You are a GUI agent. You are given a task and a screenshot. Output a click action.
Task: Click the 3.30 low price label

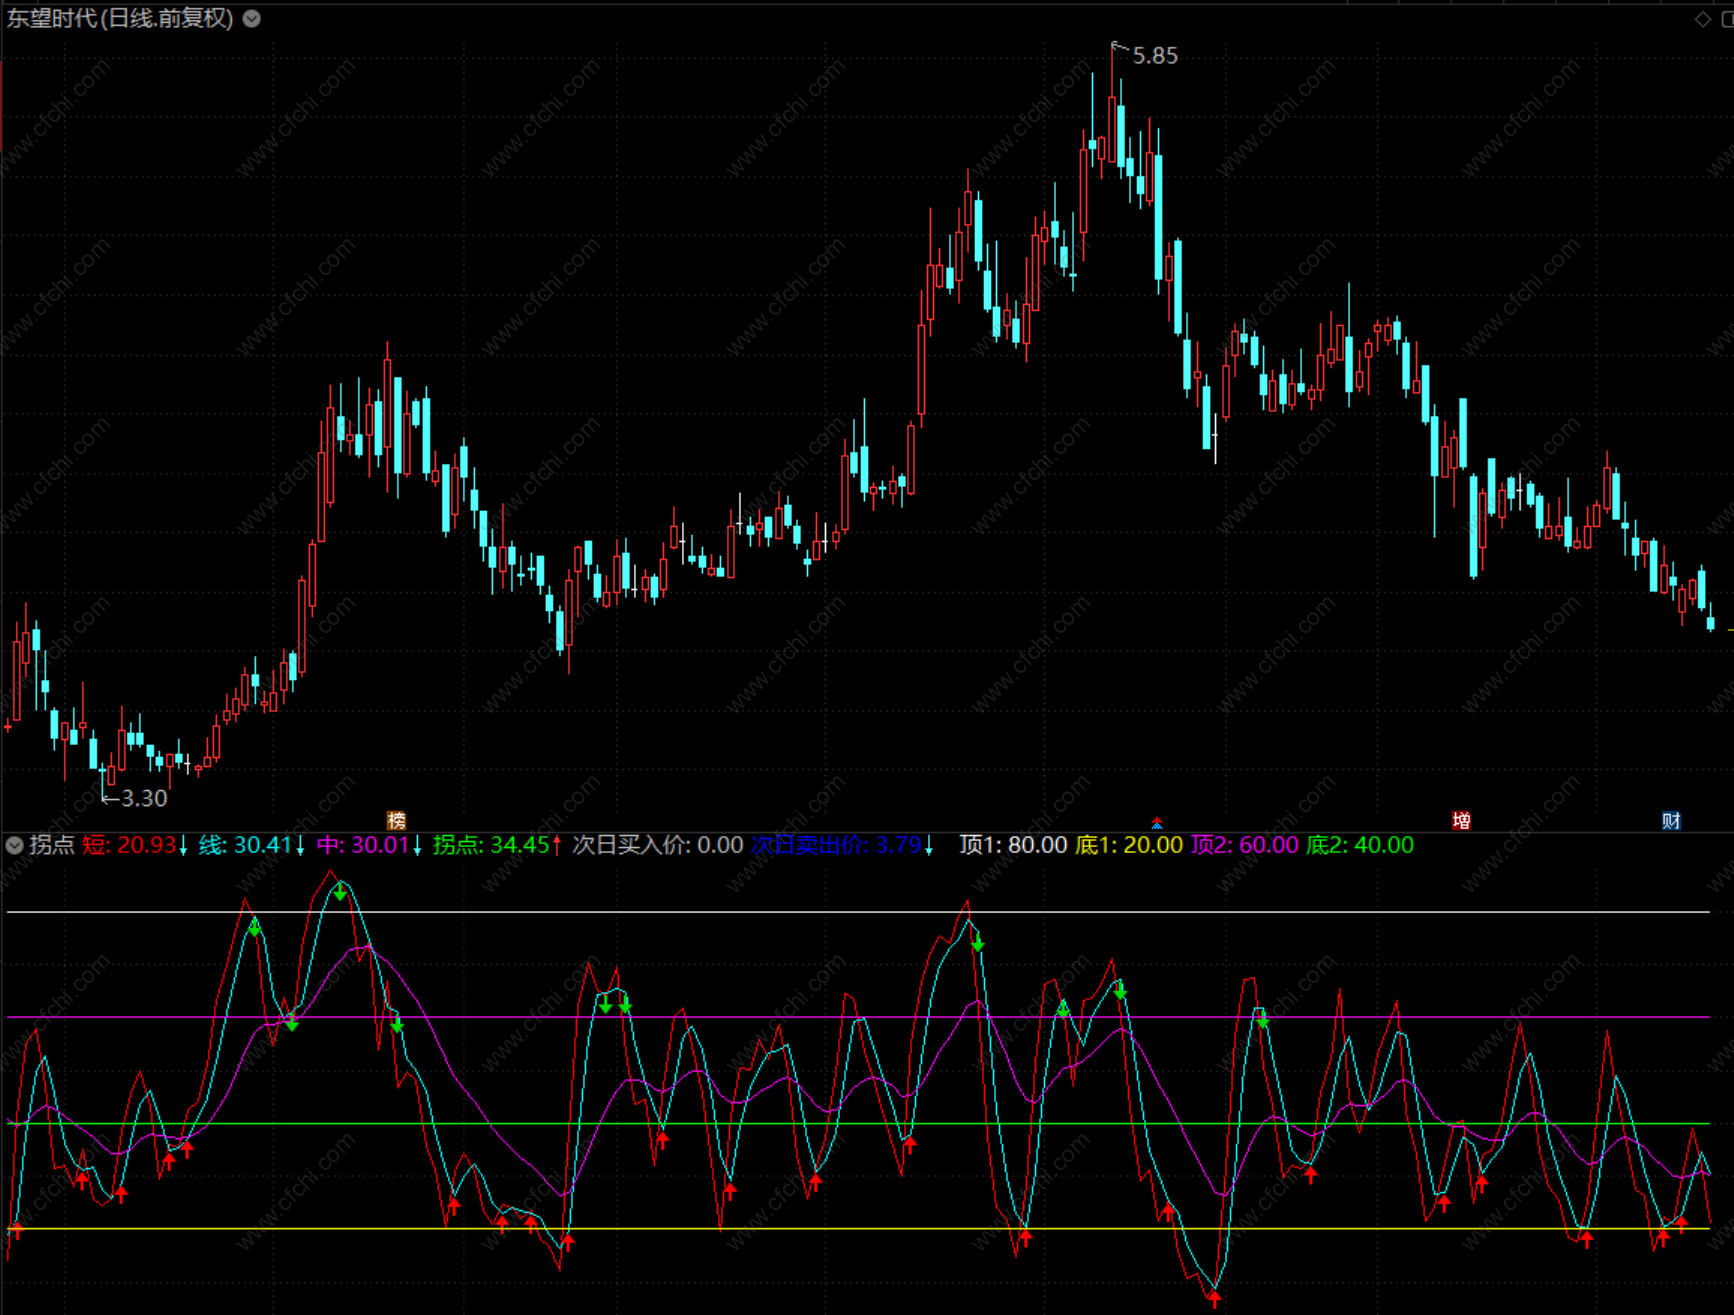pos(144,798)
